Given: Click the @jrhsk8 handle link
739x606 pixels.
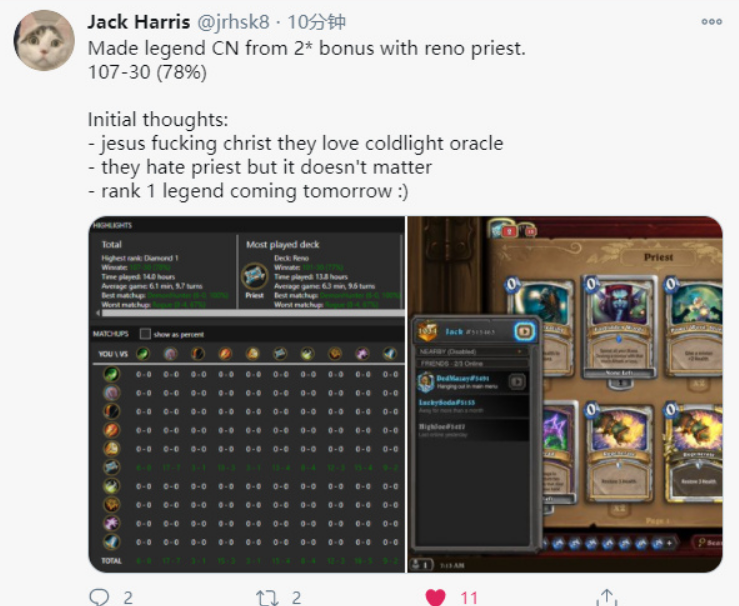Looking at the screenshot, I should [x=233, y=22].
